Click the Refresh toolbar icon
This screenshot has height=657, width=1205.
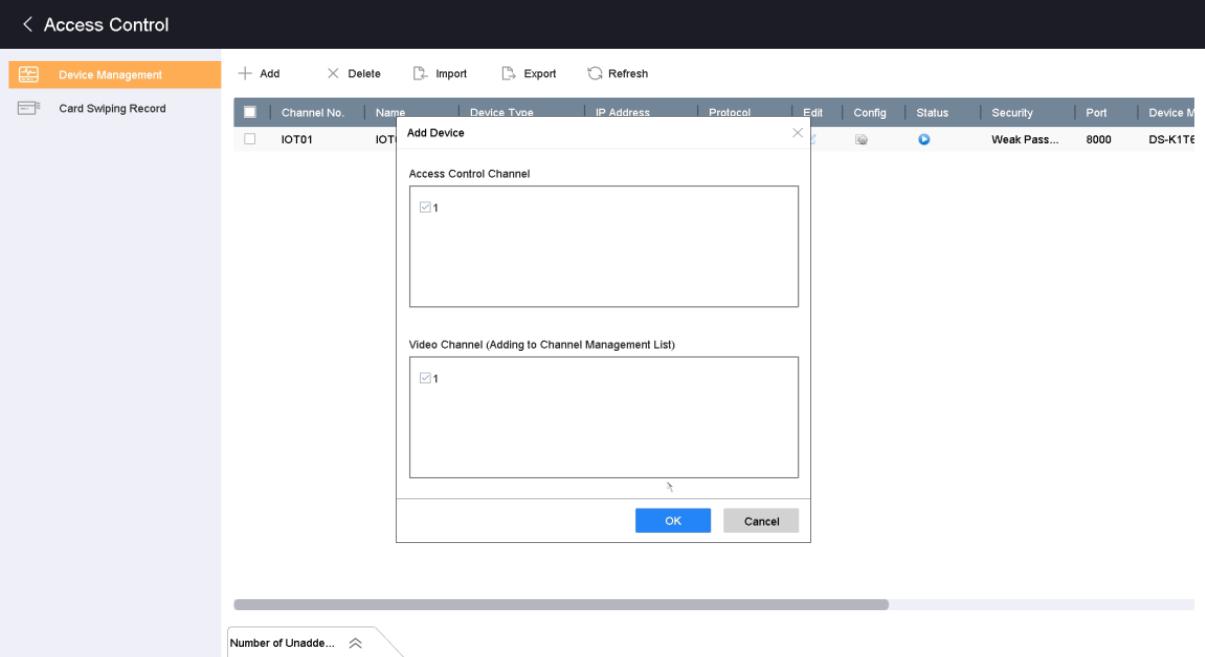pos(595,74)
